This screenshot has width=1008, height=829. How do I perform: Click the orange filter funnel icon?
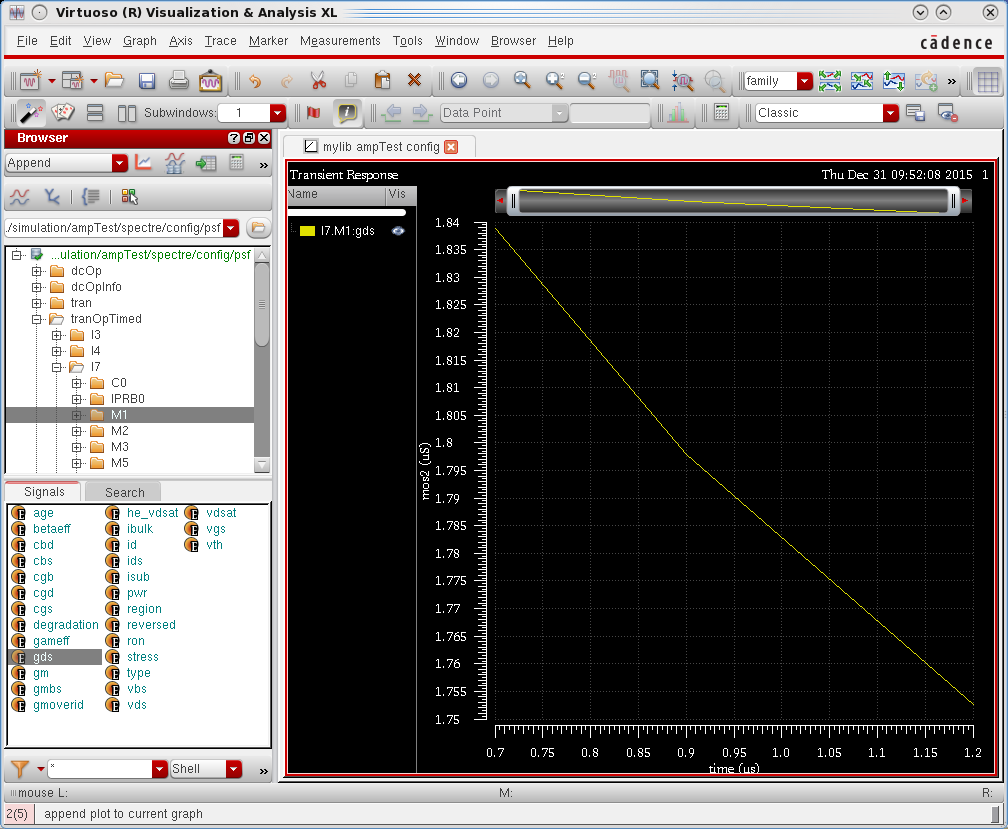click(20, 769)
